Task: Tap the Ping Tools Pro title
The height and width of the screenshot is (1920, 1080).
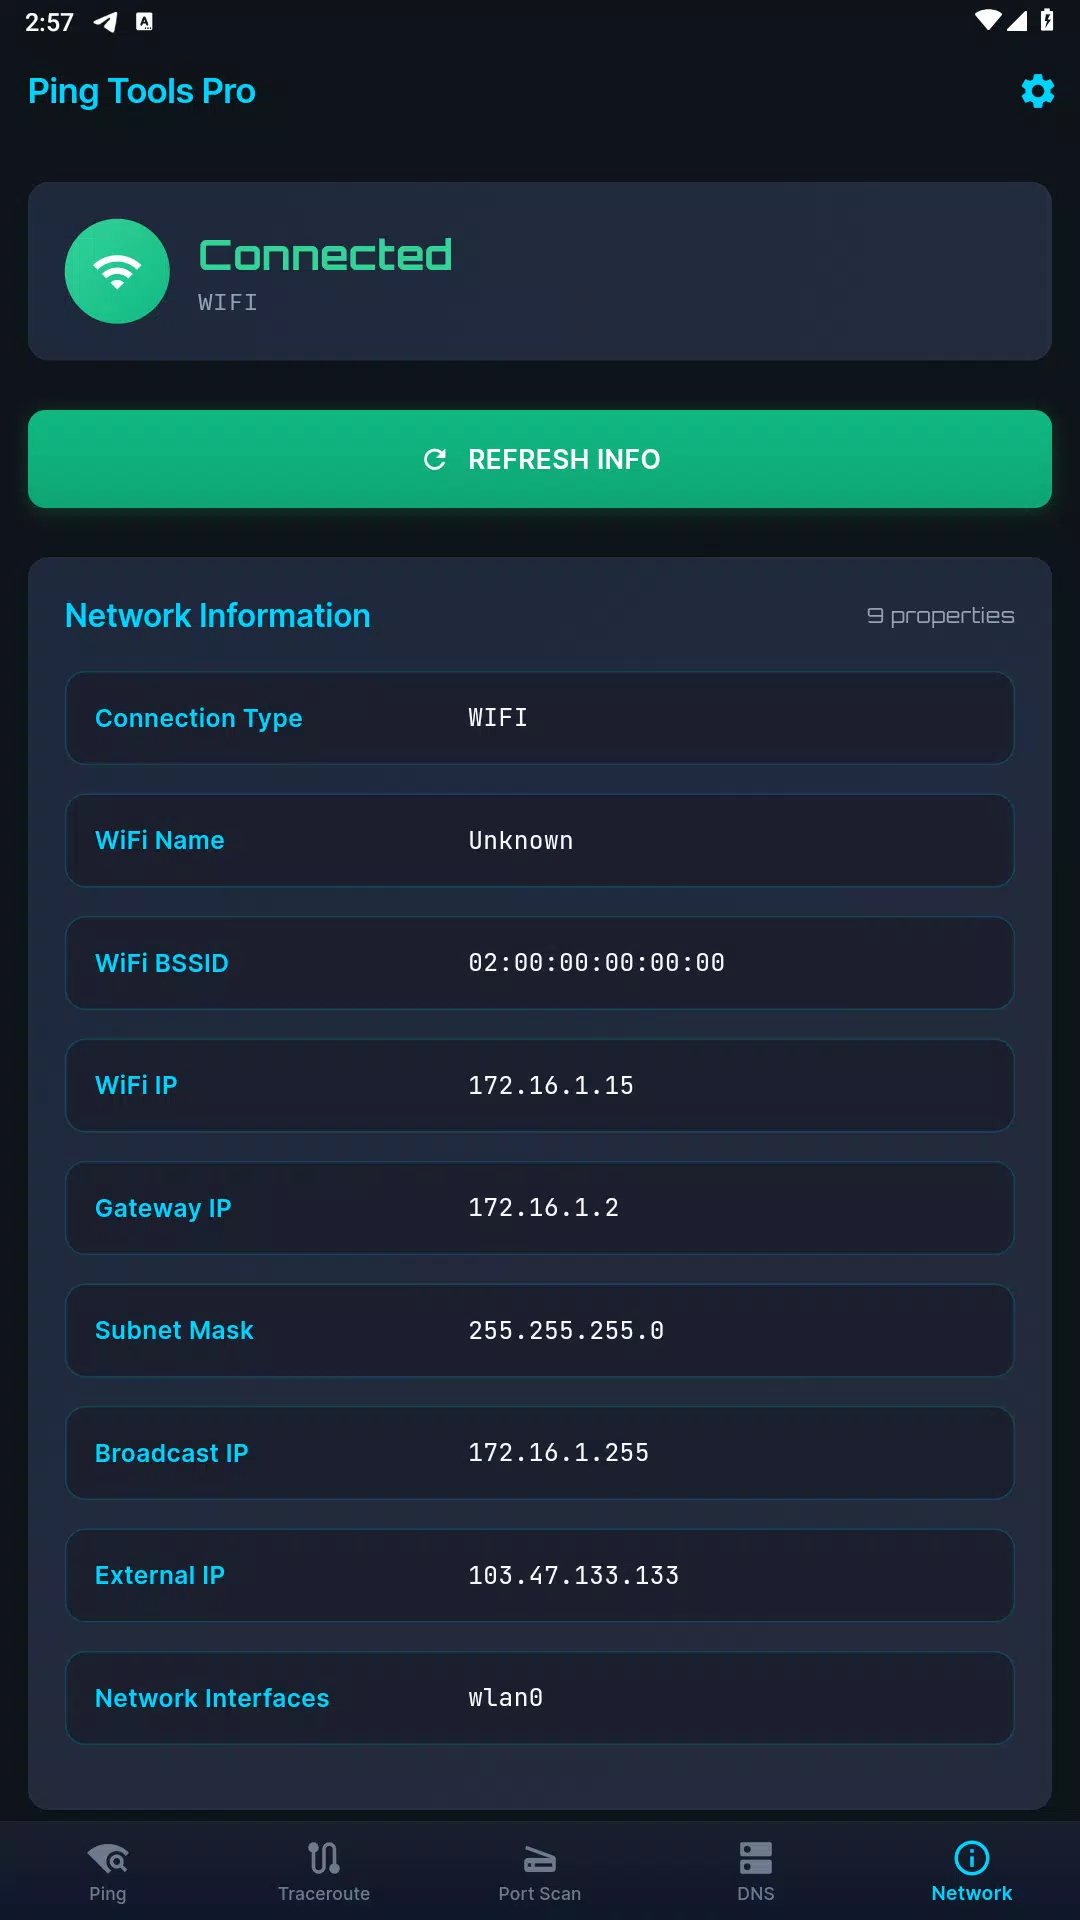Action: (142, 91)
